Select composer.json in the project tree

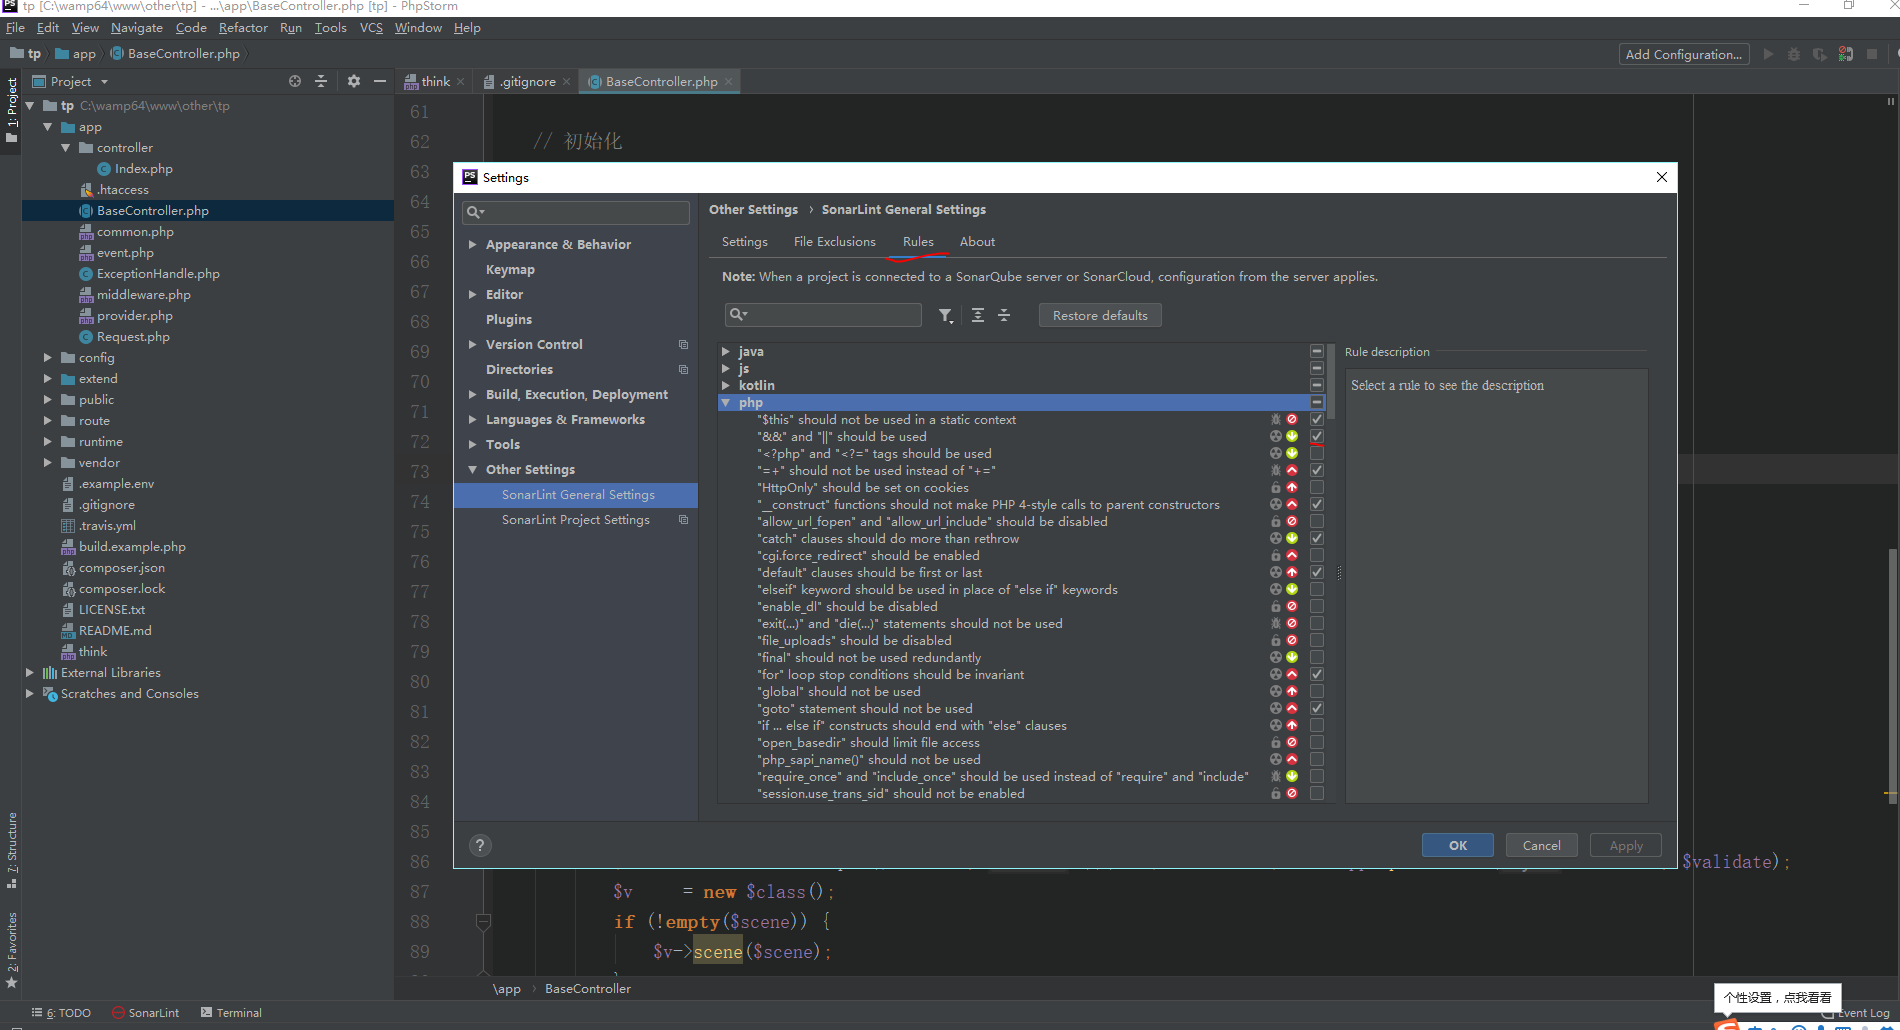pyautogui.click(x=122, y=568)
